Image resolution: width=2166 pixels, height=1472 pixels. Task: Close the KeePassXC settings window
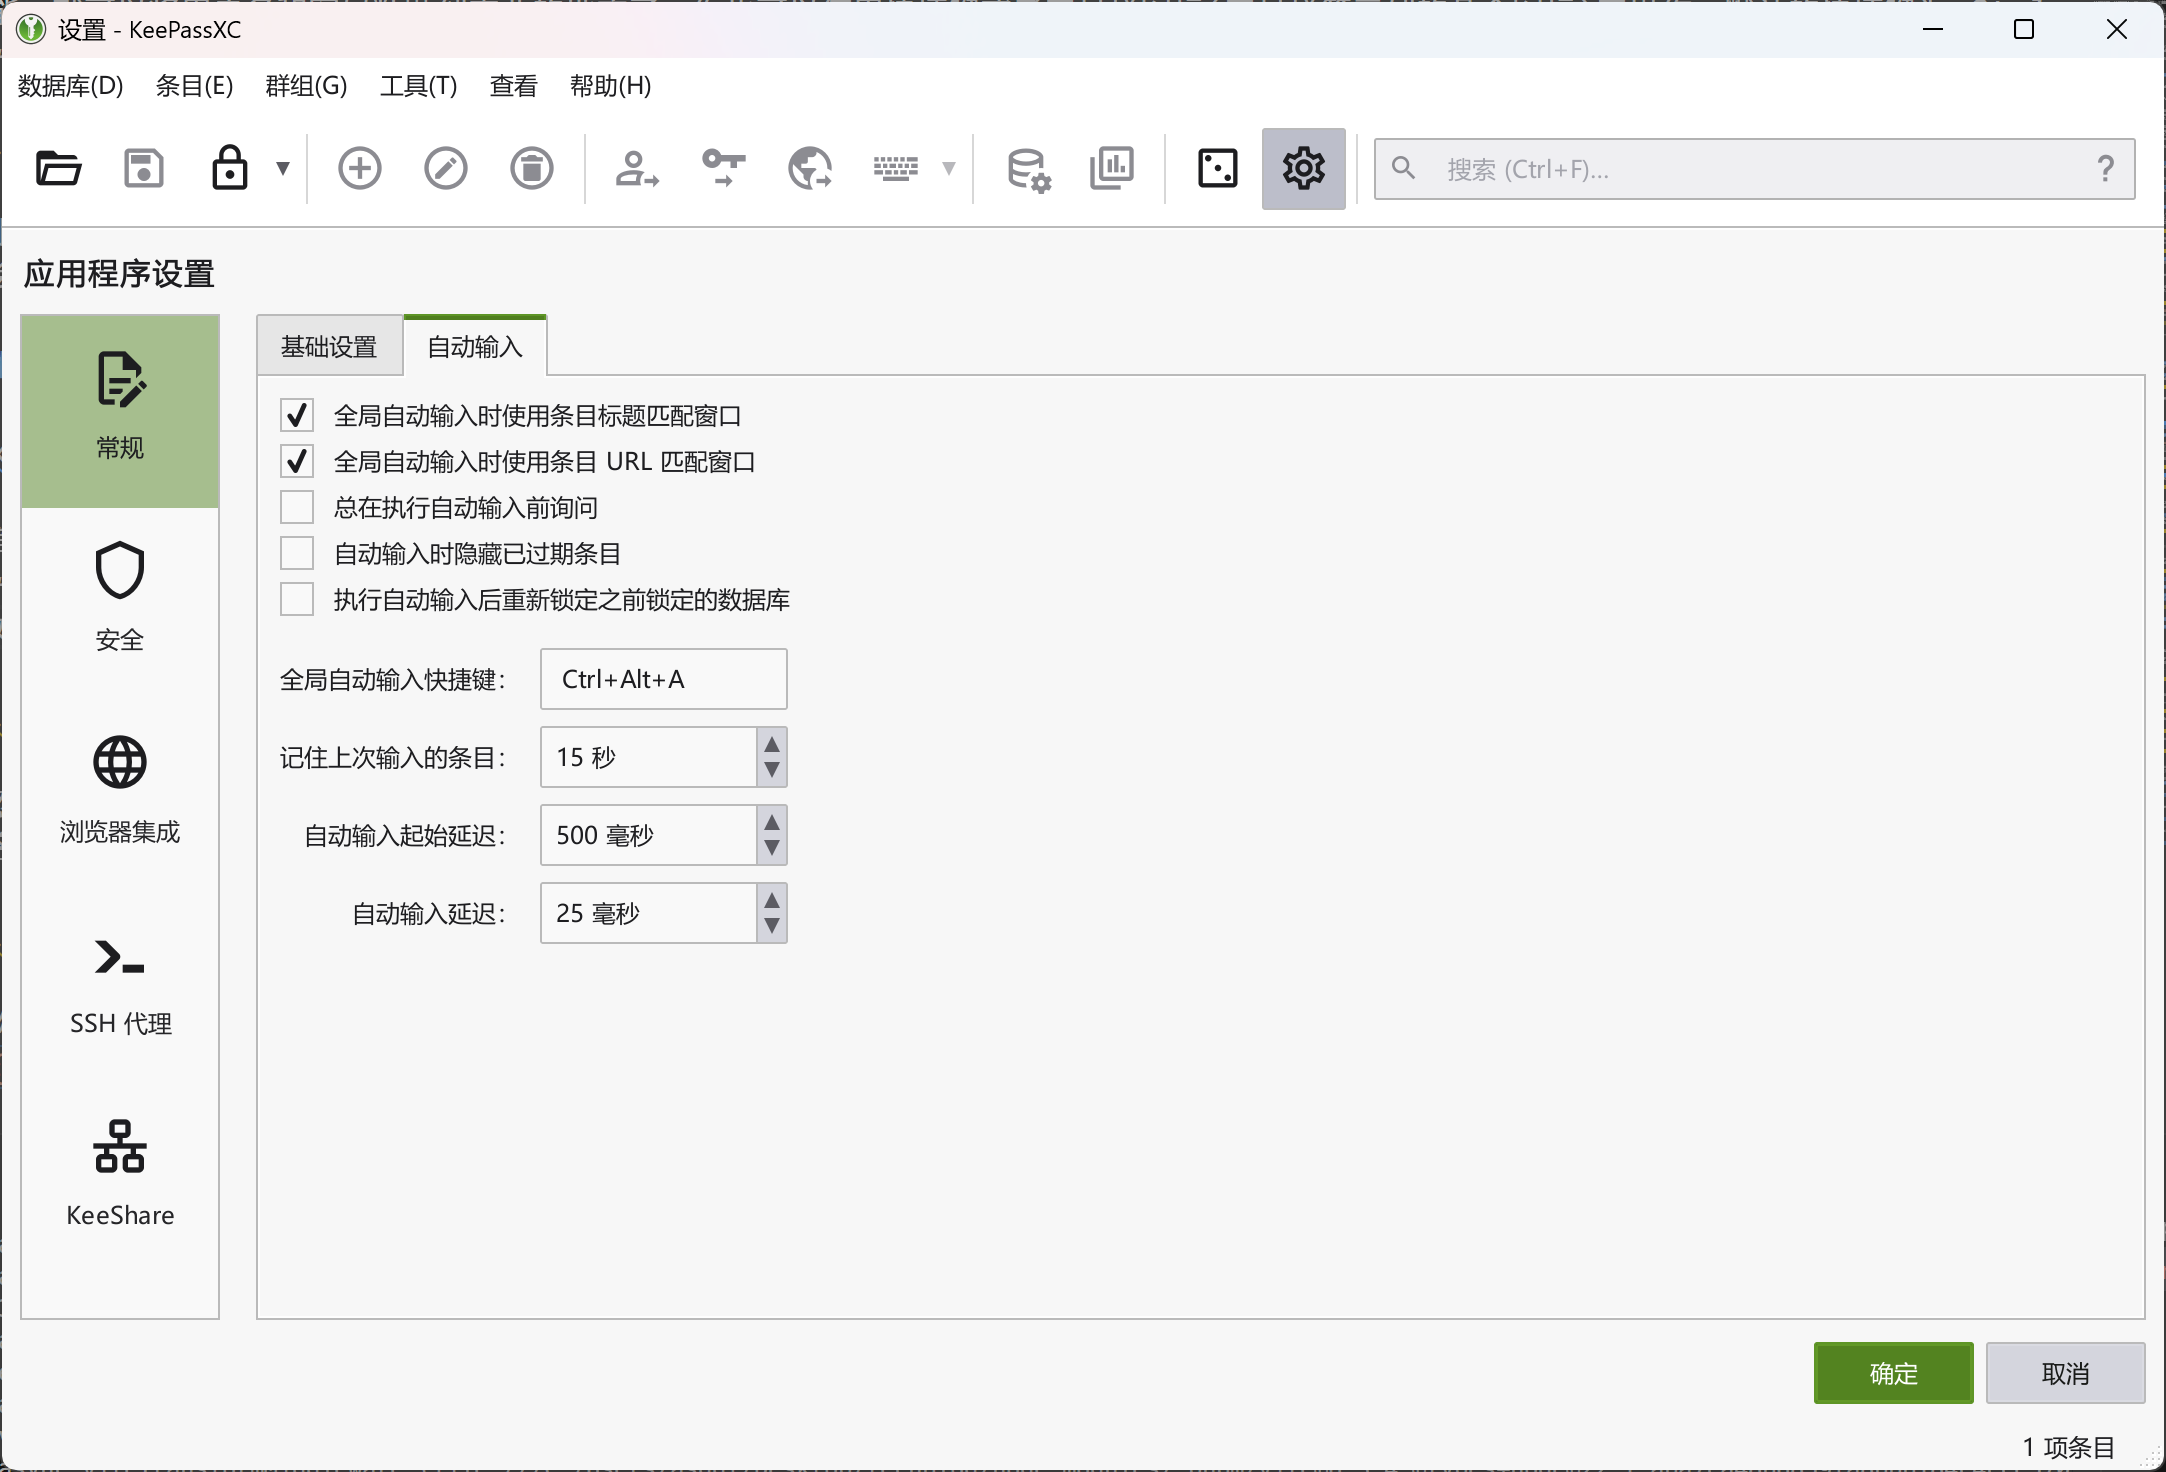coord(2116,29)
